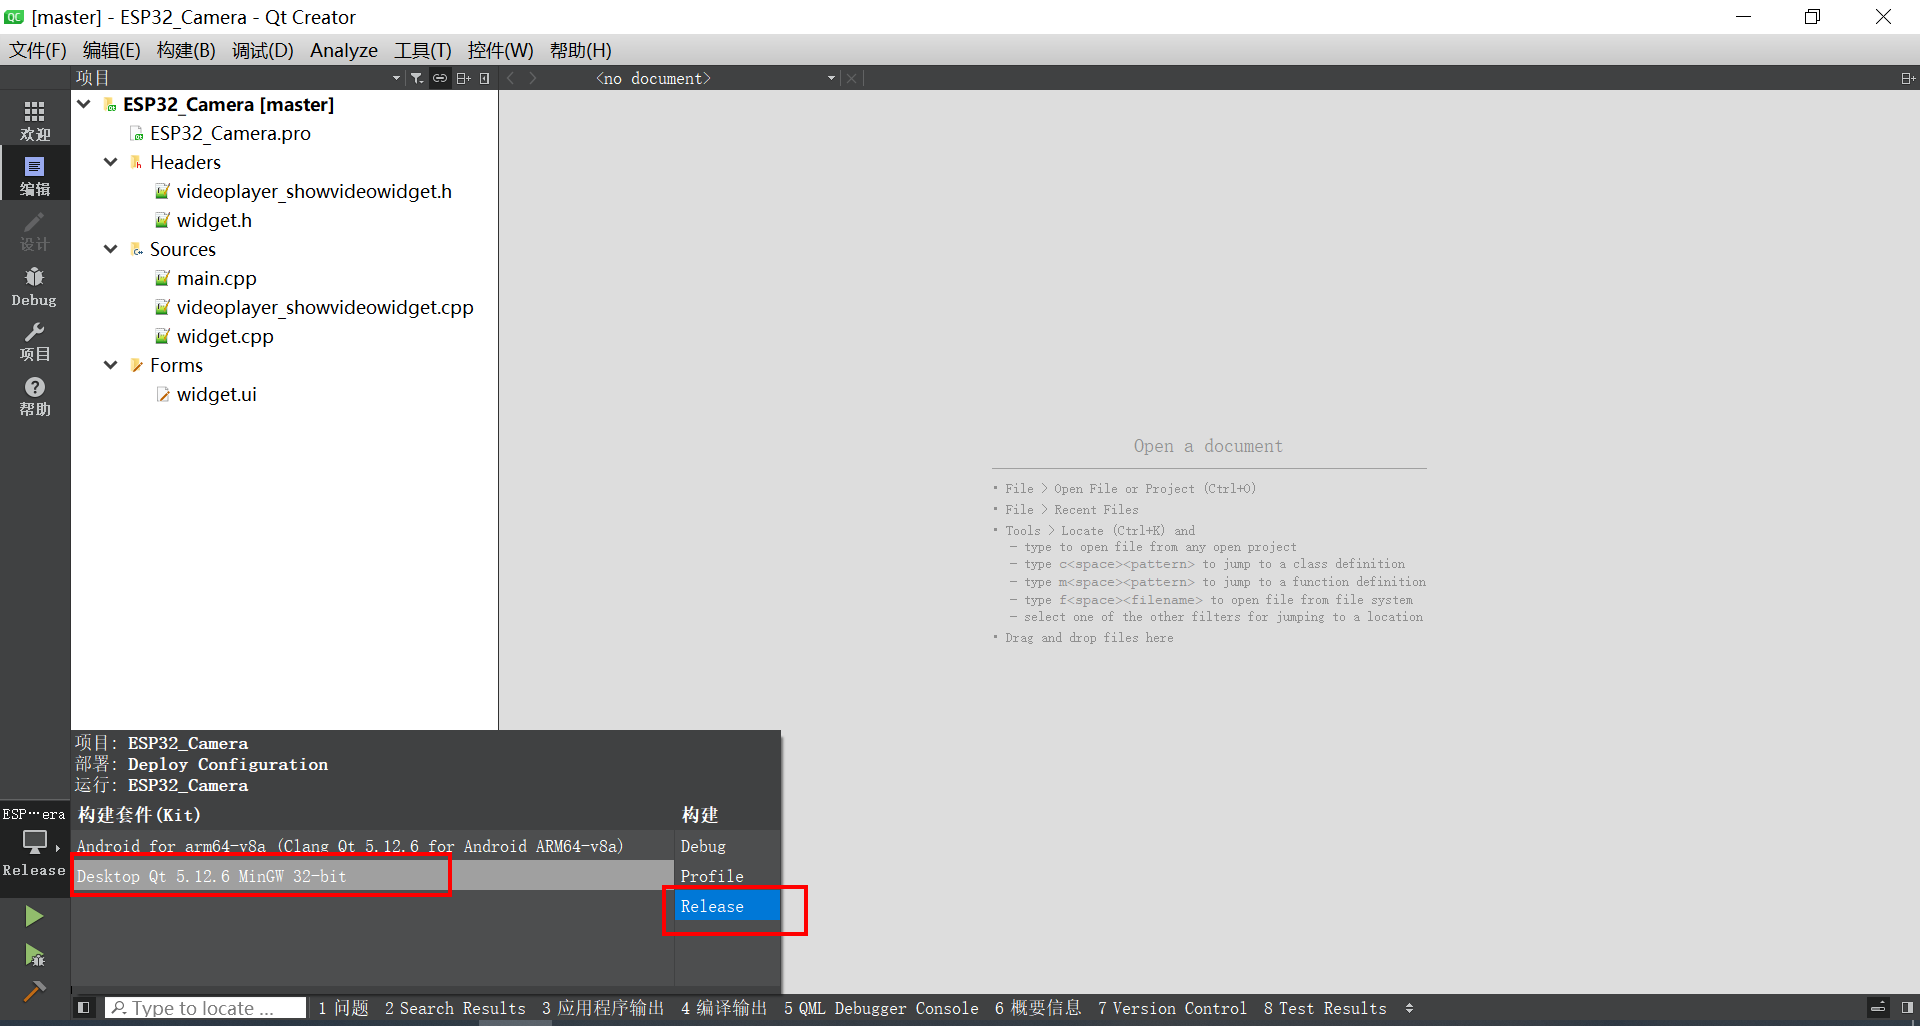
Task: Open the 项目 view selector dropdown
Action: [x=238, y=78]
